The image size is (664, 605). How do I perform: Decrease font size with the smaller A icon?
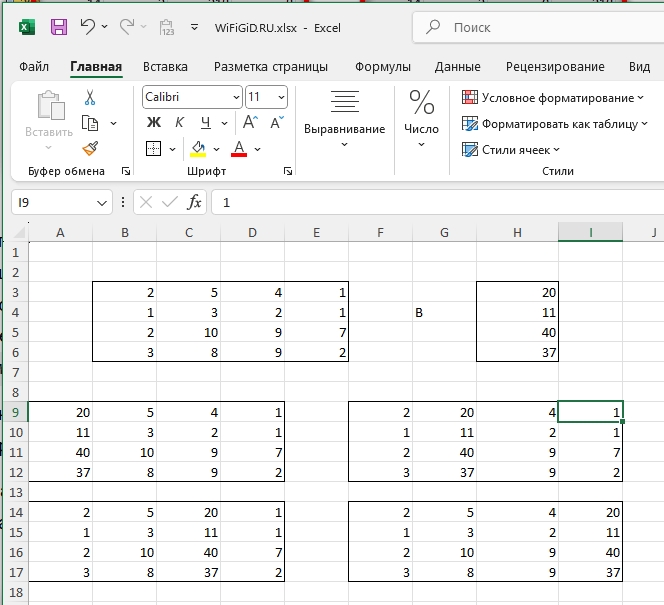click(277, 122)
